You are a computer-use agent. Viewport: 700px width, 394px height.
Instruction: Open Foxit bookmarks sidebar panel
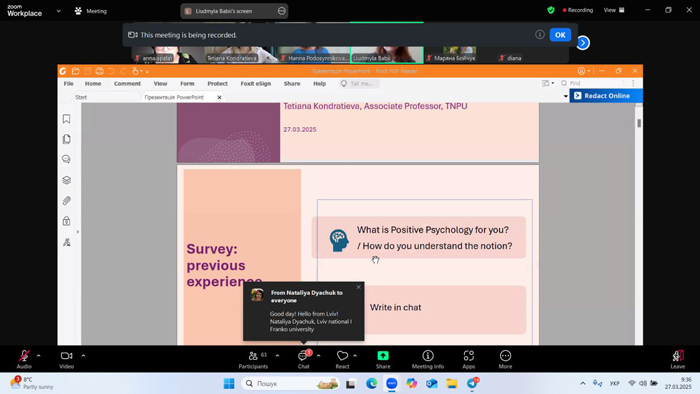coord(67,119)
